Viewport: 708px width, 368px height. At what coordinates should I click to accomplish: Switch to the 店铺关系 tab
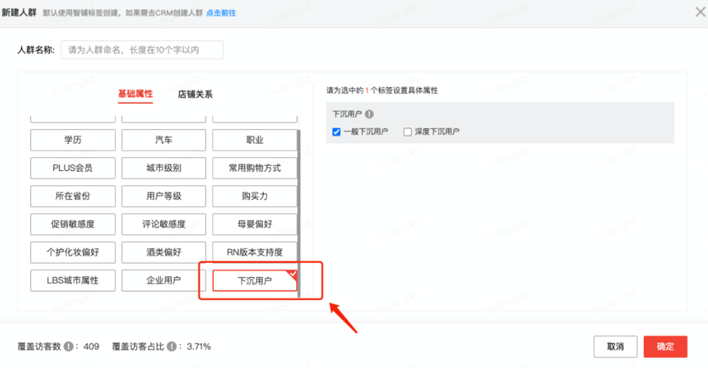tap(195, 94)
